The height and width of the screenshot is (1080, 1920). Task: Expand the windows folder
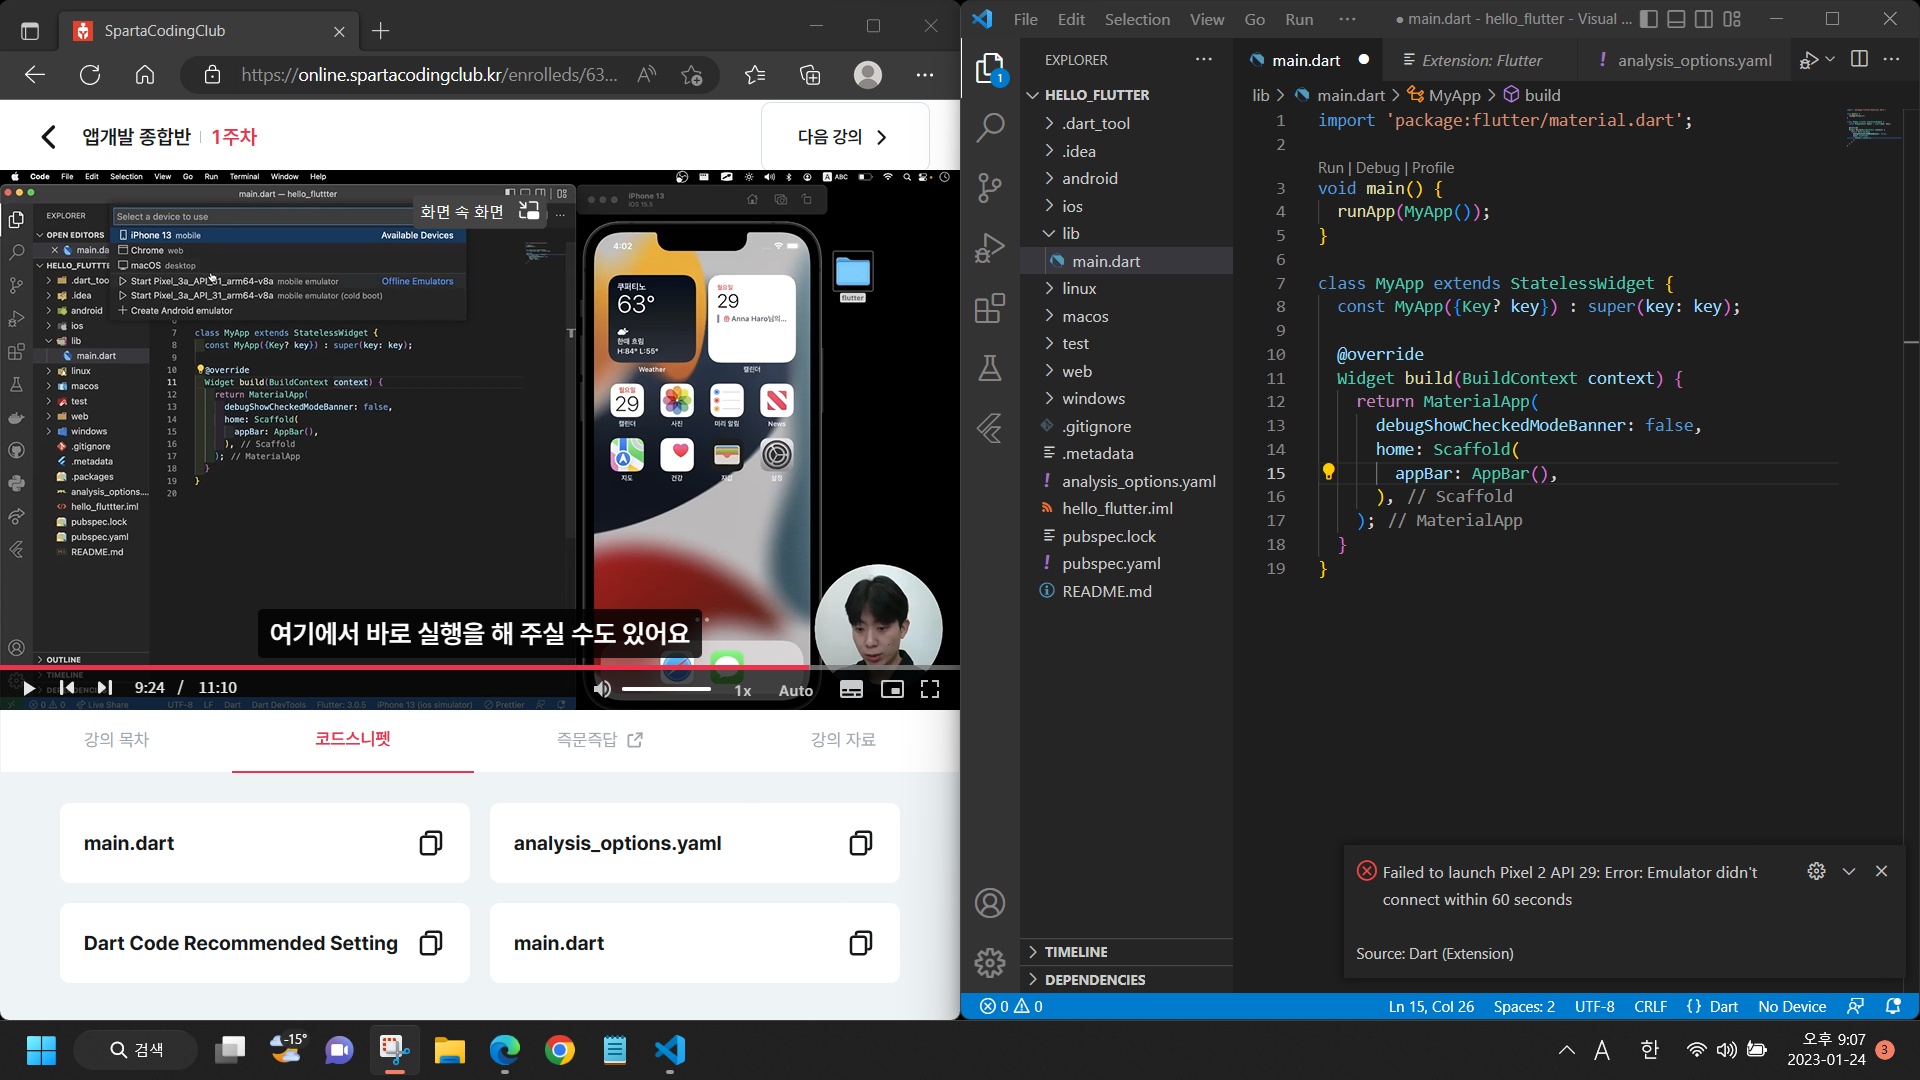[1093, 398]
